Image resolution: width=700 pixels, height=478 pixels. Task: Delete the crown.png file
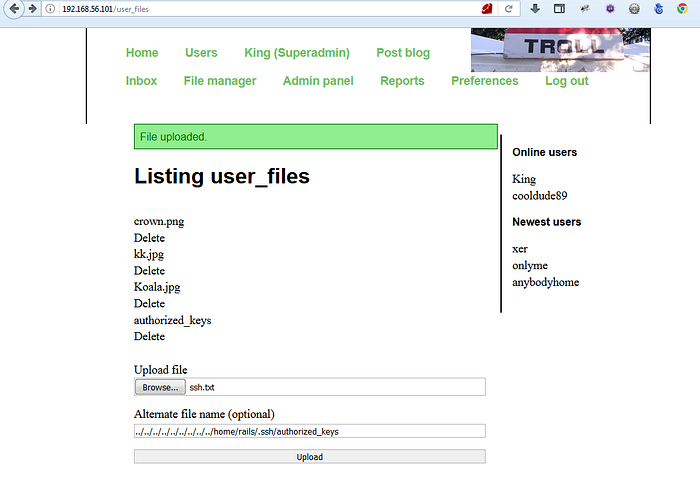(149, 238)
